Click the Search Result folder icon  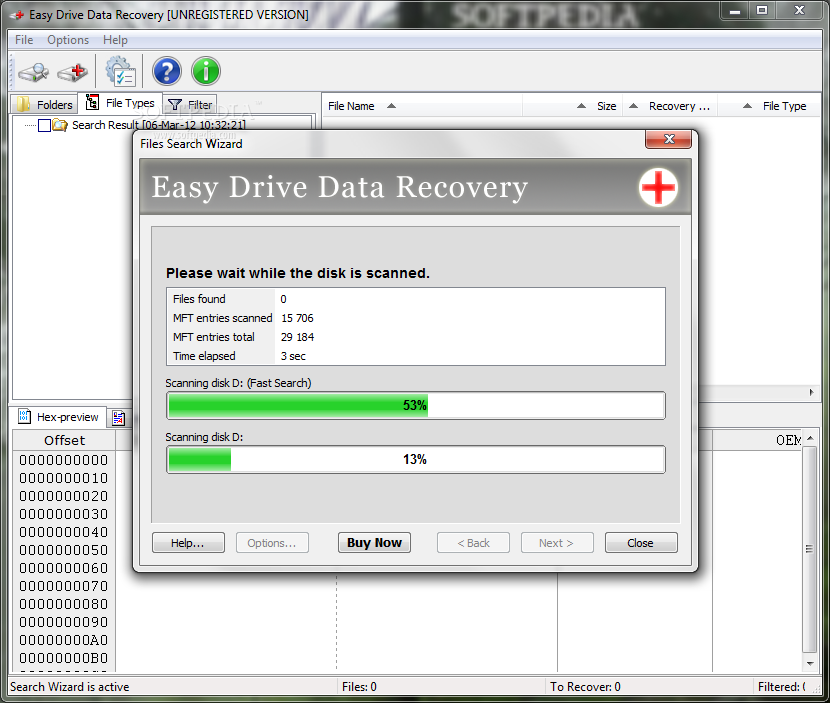[60, 125]
